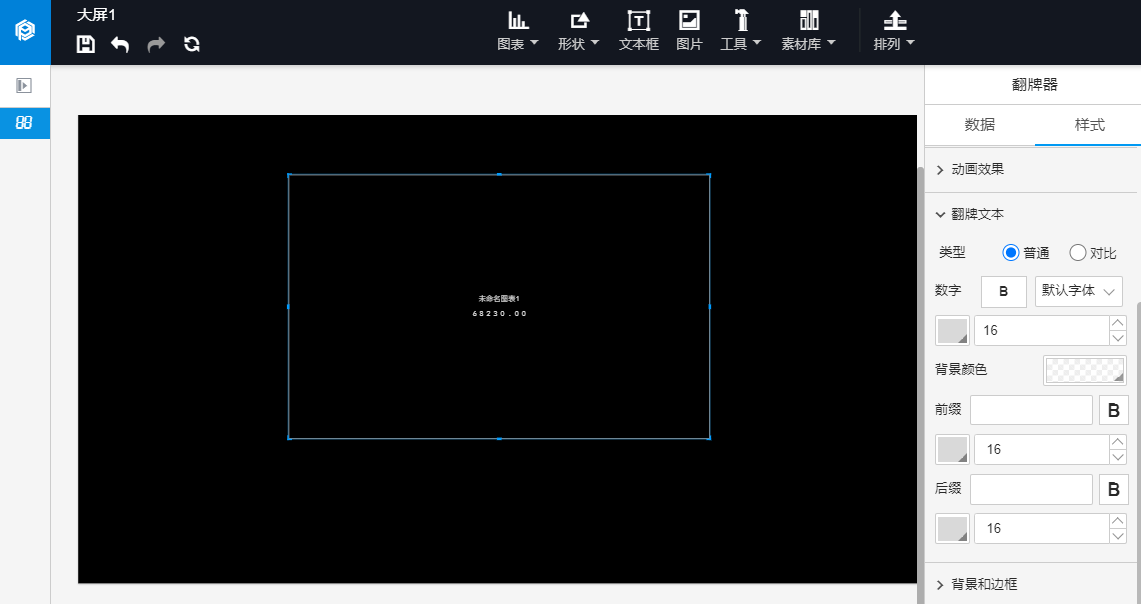Undo the last action

pyautogui.click(x=120, y=44)
